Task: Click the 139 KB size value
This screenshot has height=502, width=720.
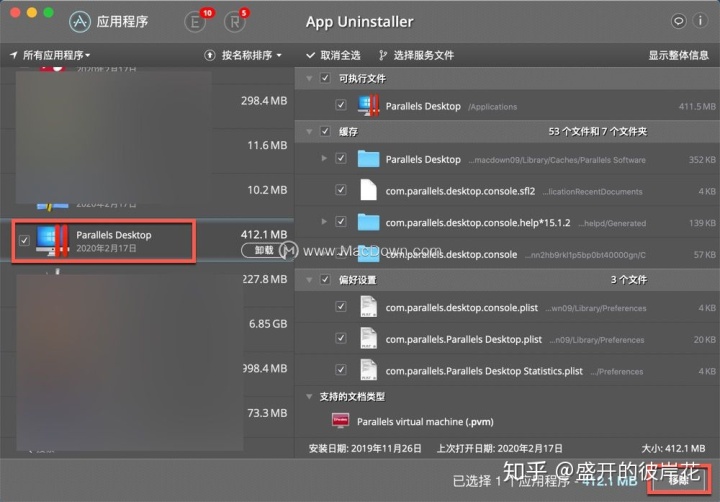Action: click(x=702, y=223)
